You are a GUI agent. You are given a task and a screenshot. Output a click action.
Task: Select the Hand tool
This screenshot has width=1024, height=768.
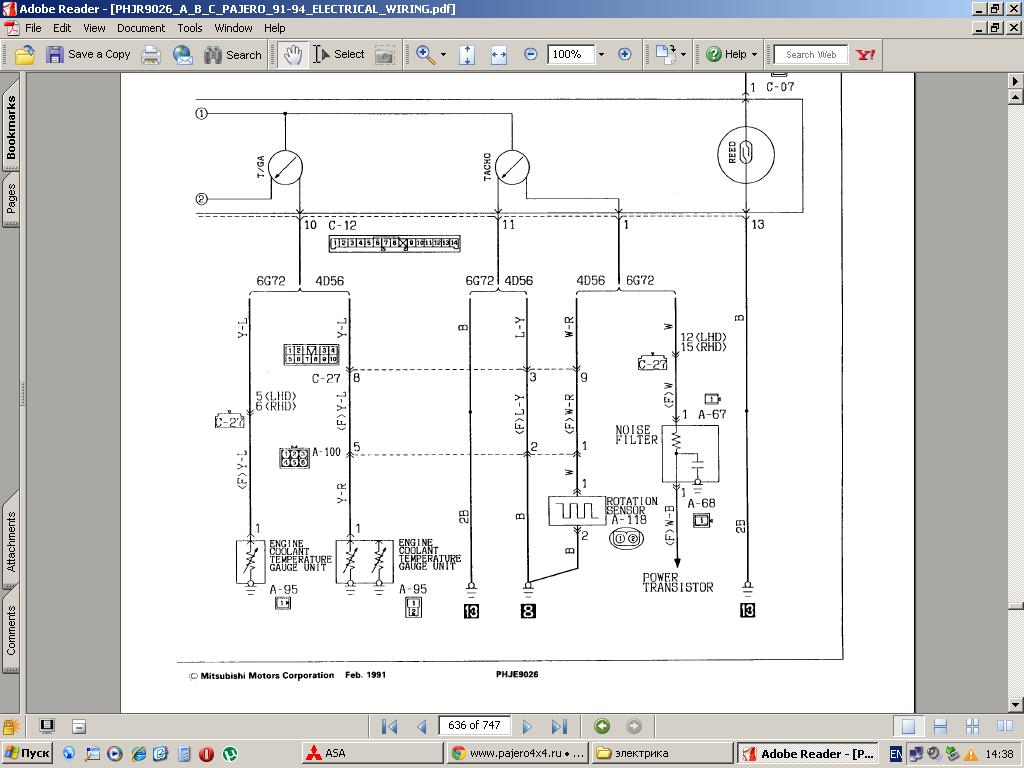coord(292,55)
